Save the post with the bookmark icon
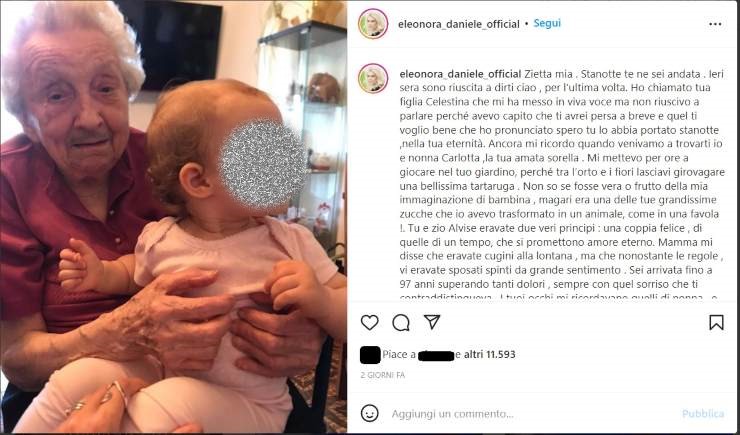Screen dimensions: 740x435 716,322
